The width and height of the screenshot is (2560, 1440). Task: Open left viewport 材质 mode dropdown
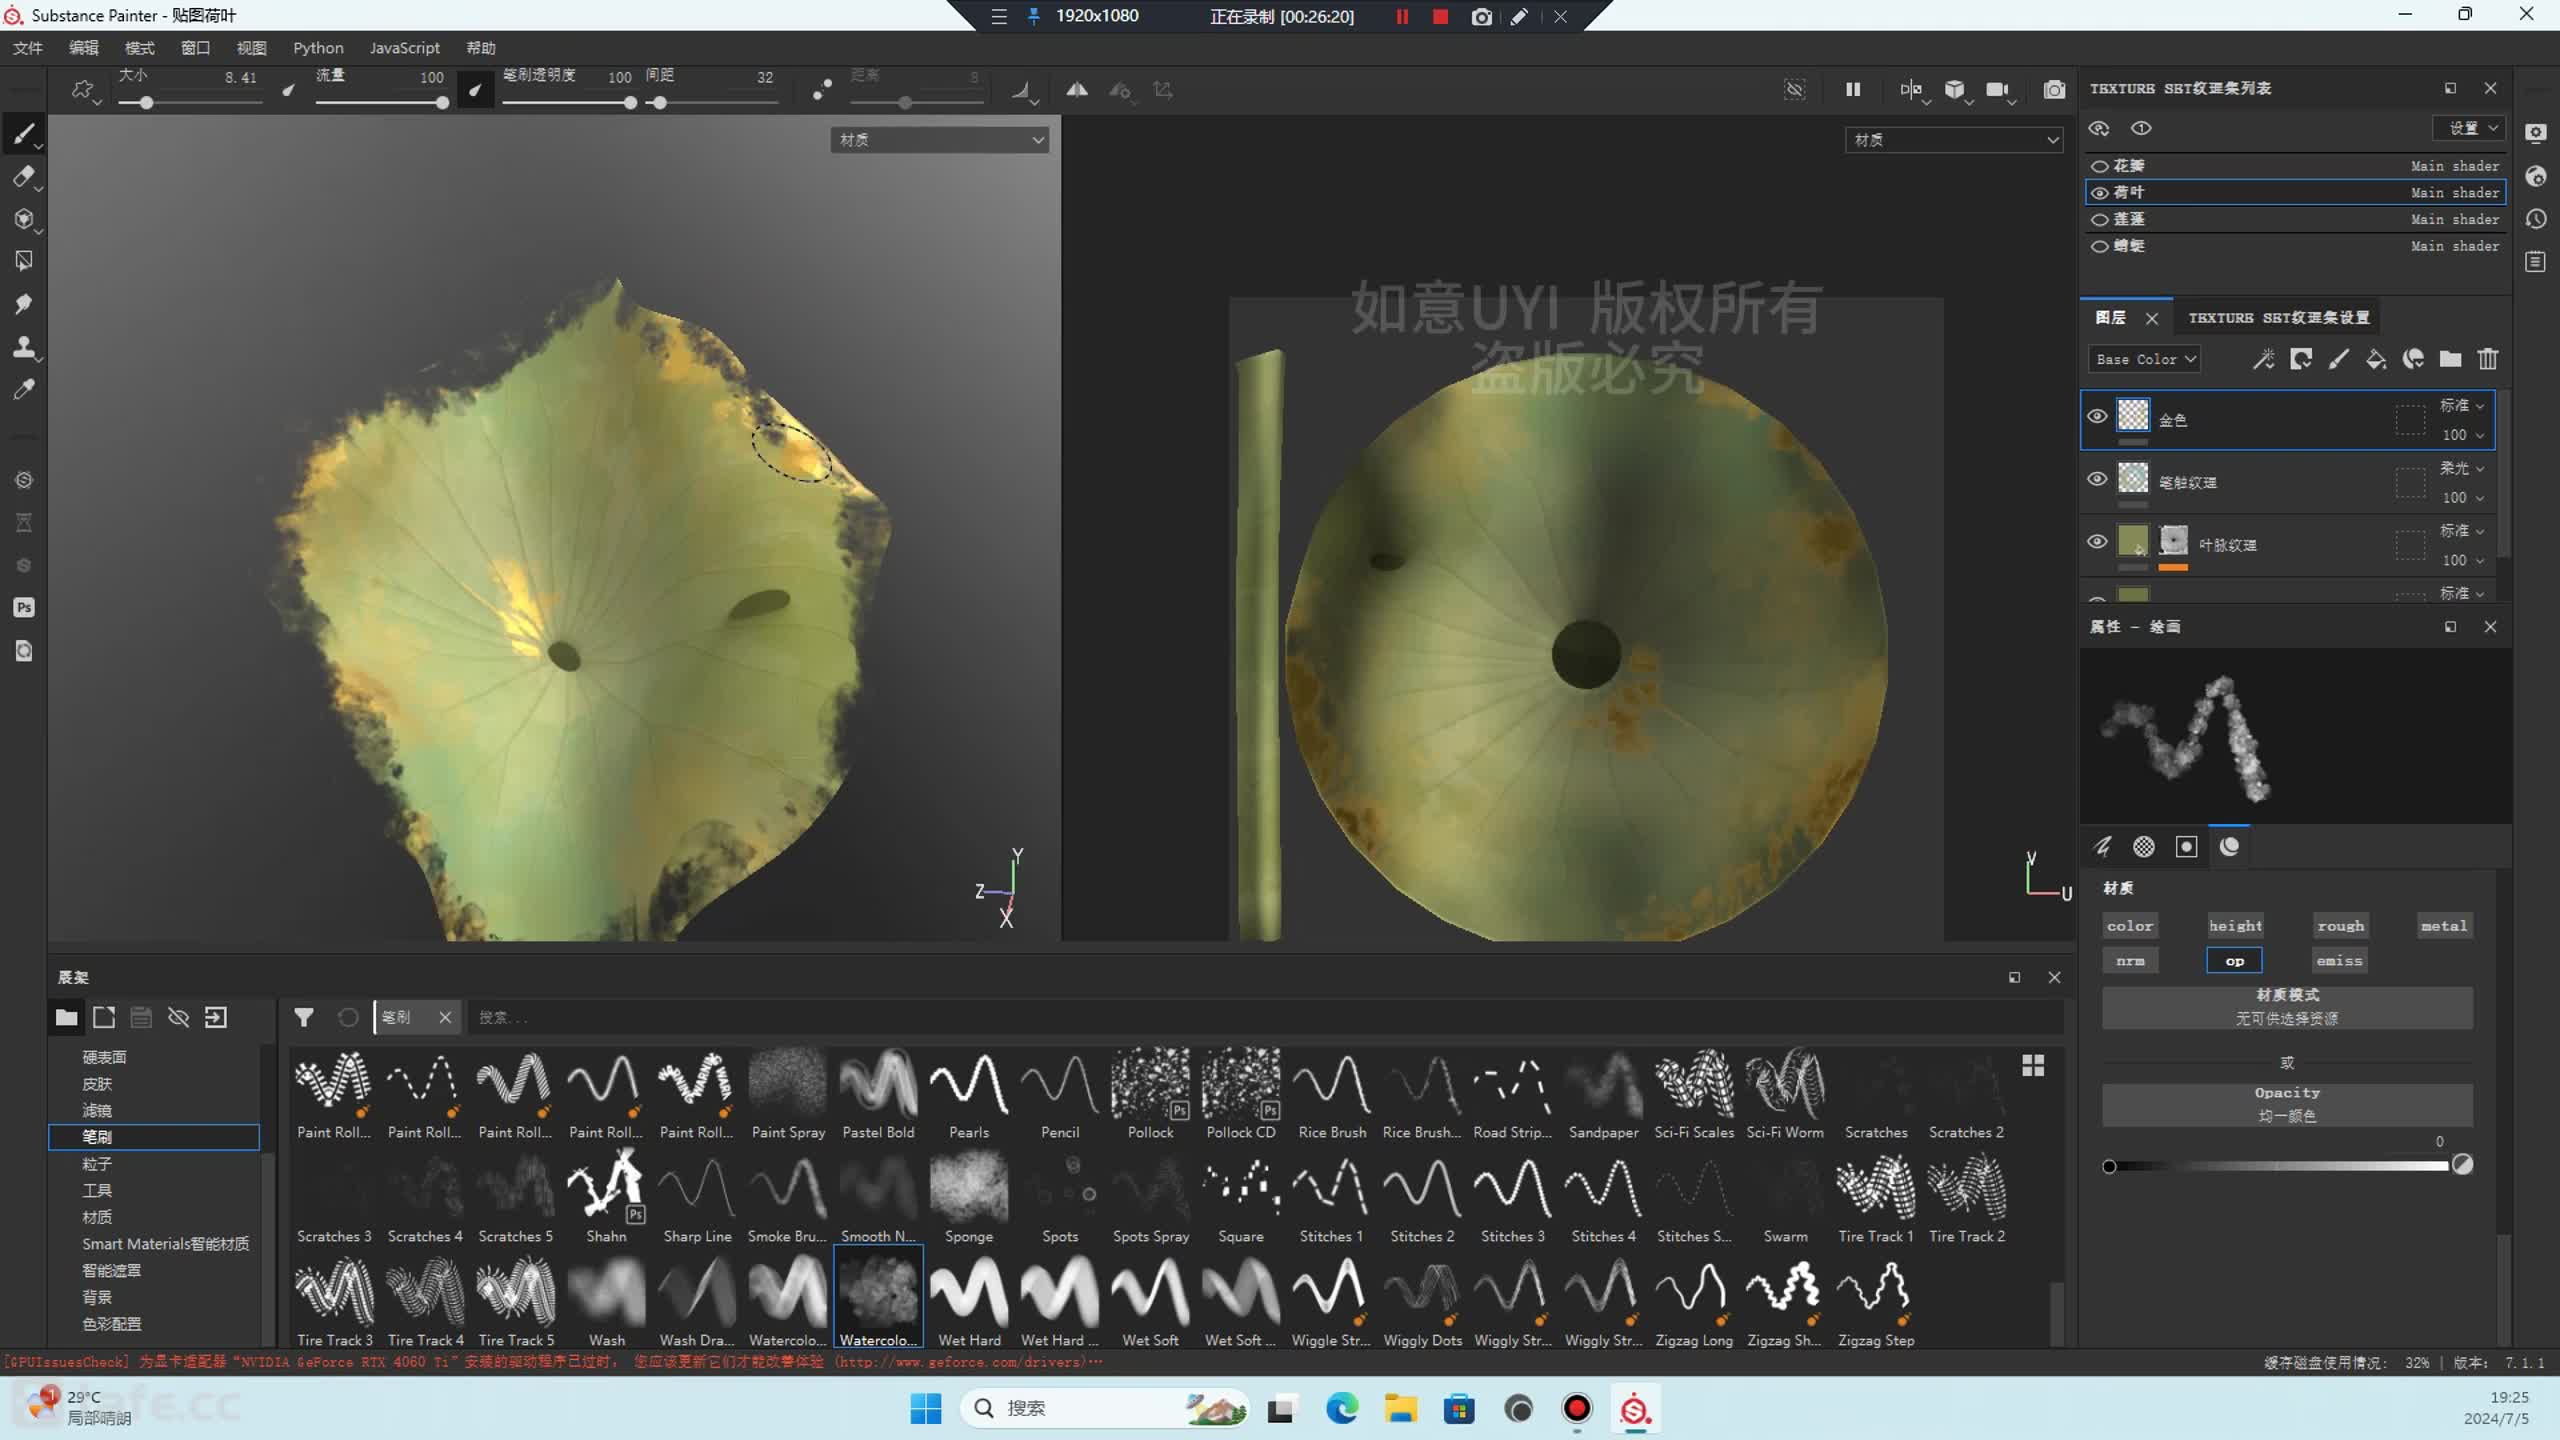pos(940,140)
